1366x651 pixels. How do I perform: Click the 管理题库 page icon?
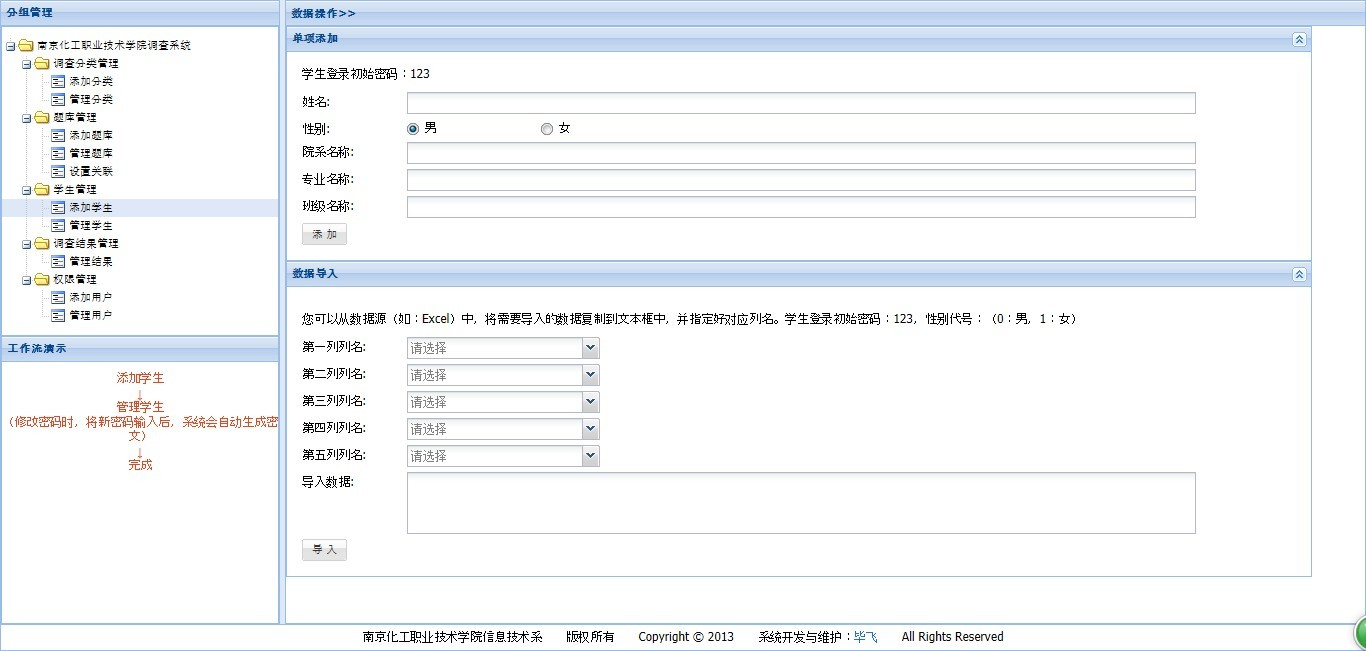[58, 154]
